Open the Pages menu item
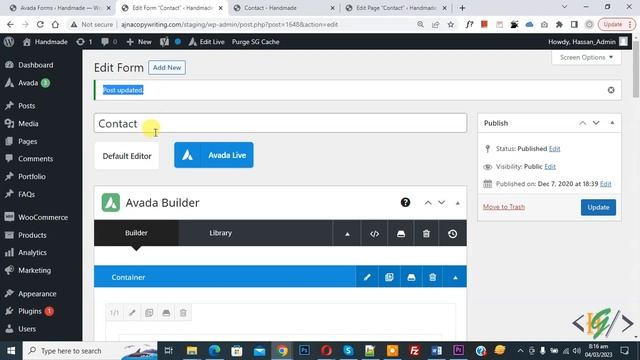 [x=27, y=141]
